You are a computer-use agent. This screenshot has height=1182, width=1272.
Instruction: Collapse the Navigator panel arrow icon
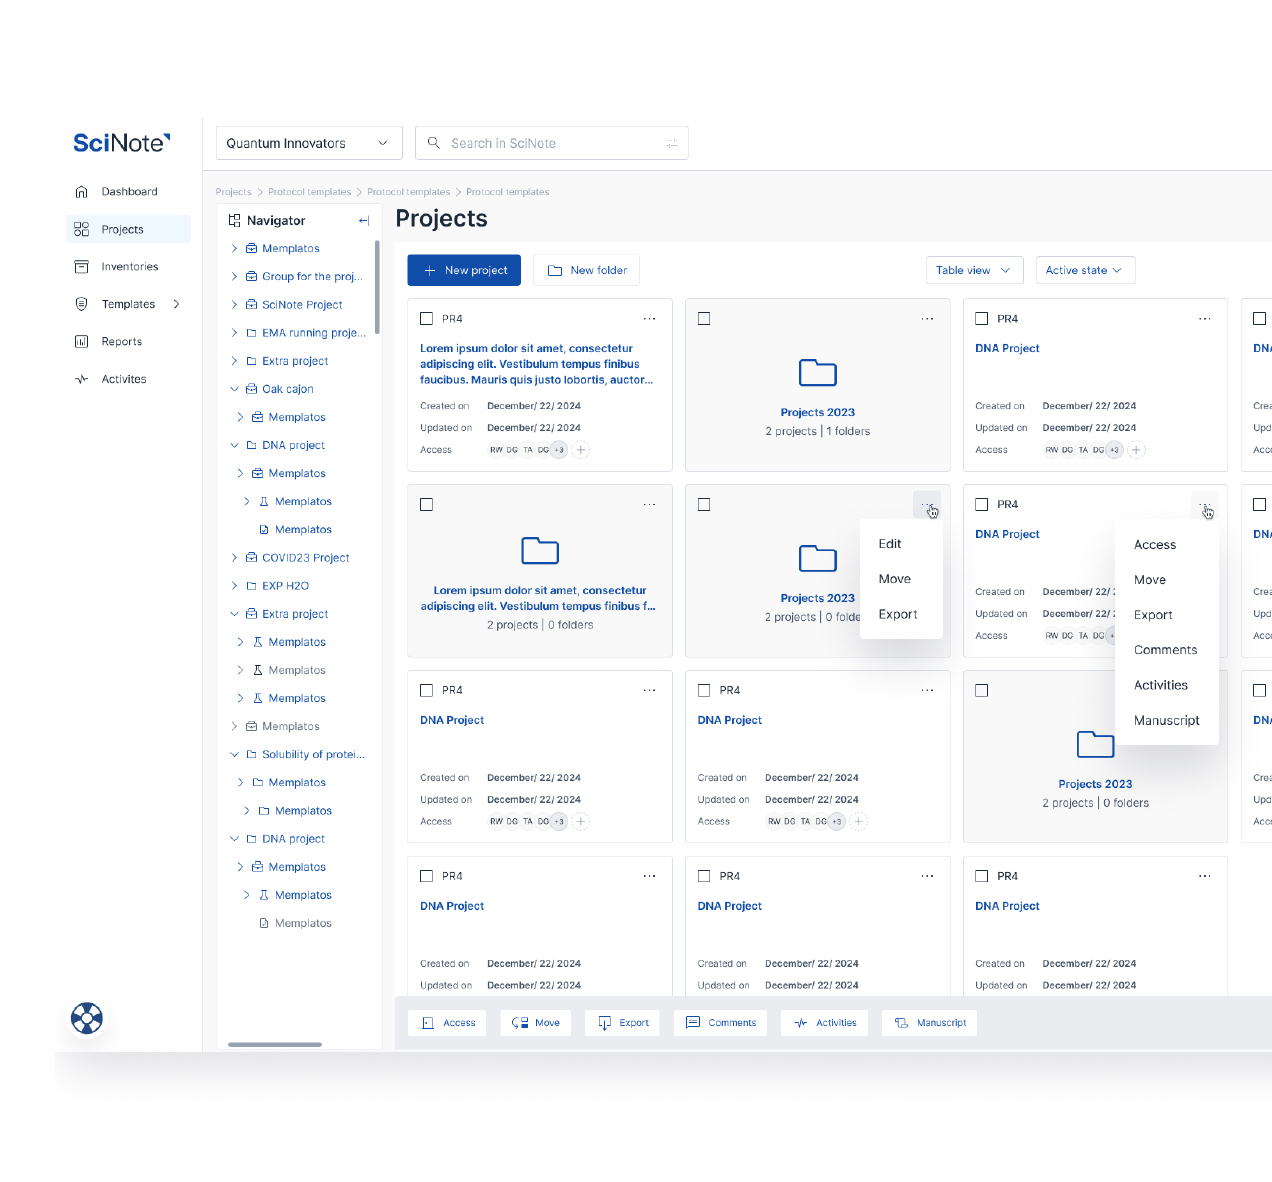point(364,221)
